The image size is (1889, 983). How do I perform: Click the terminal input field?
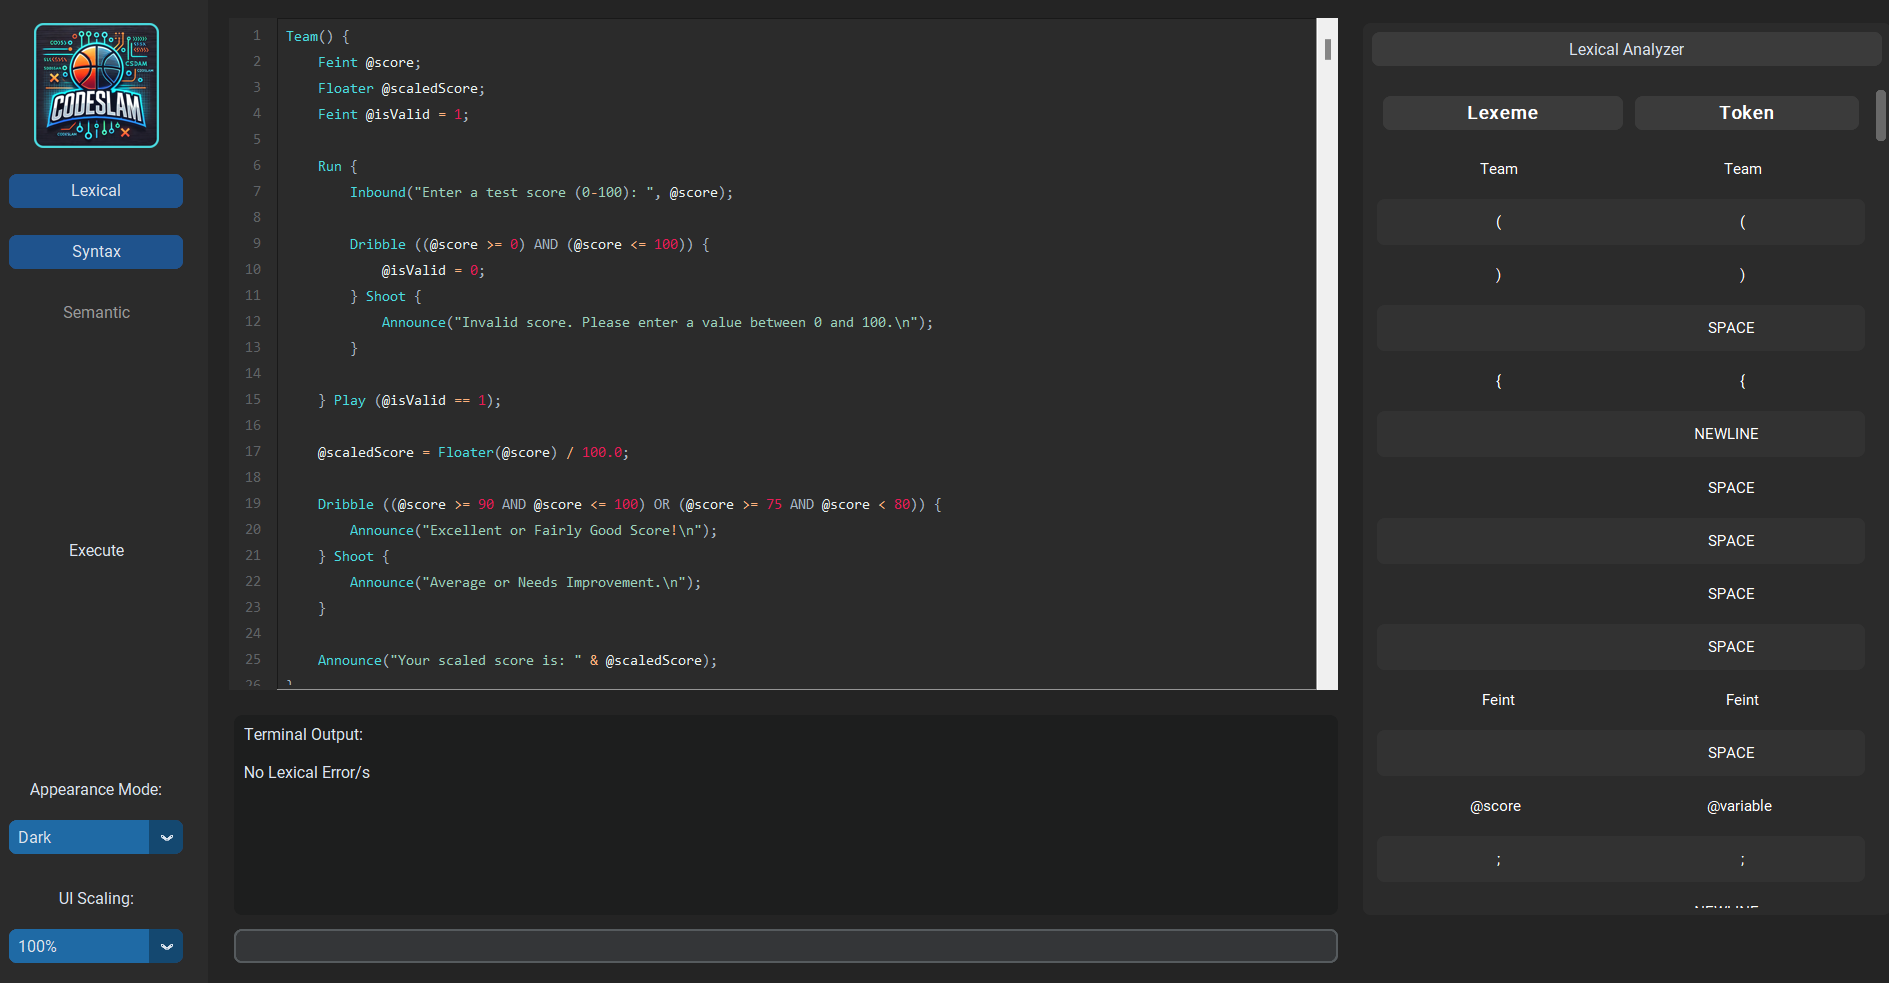click(785, 946)
